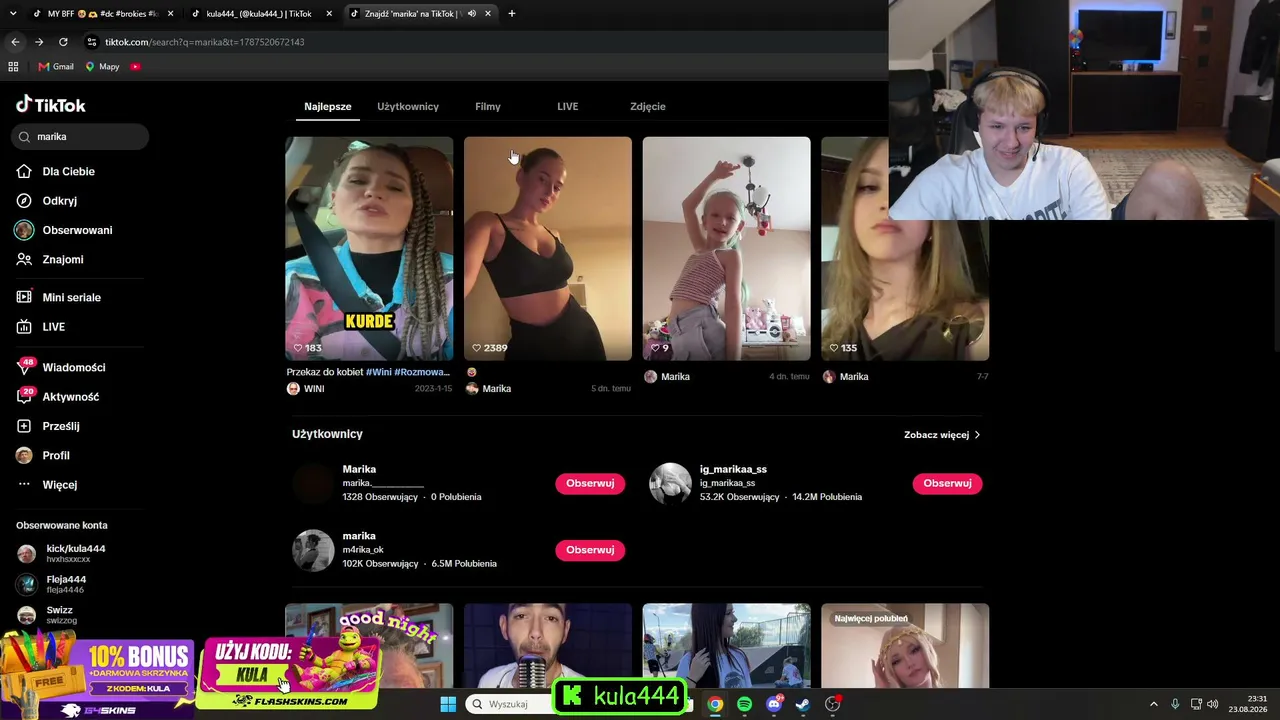The image size is (1280, 720).
Task: Switch to the Użytkownicy tab
Action: 408,106
